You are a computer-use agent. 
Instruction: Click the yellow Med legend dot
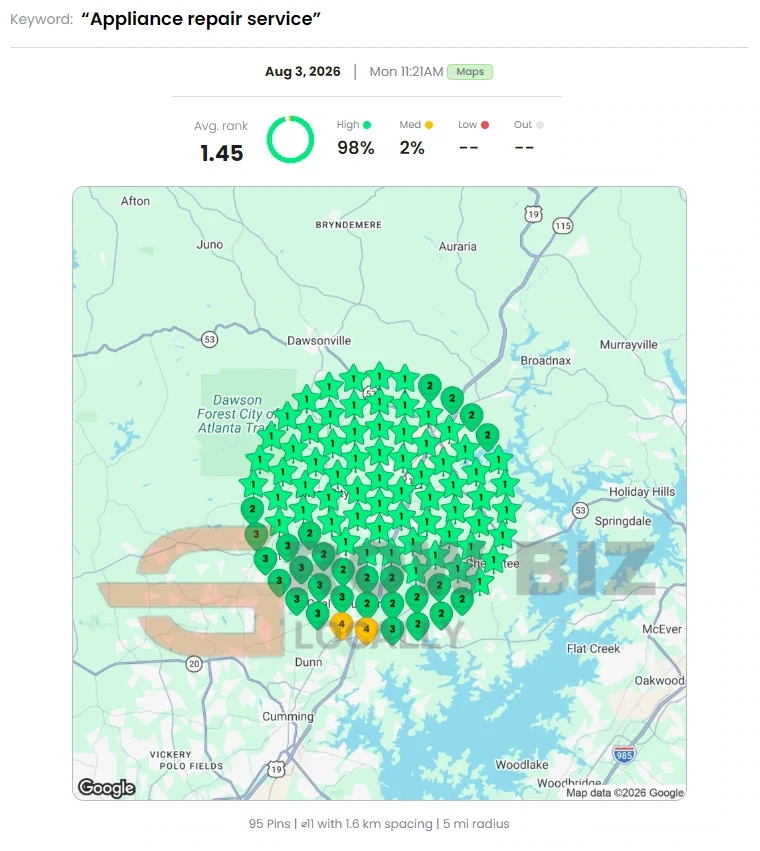click(x=429, y=125)
